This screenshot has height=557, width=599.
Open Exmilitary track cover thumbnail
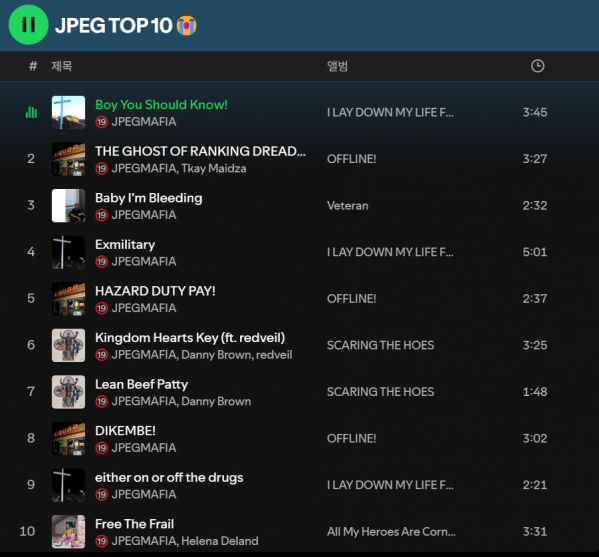click(x=68, y=252)
